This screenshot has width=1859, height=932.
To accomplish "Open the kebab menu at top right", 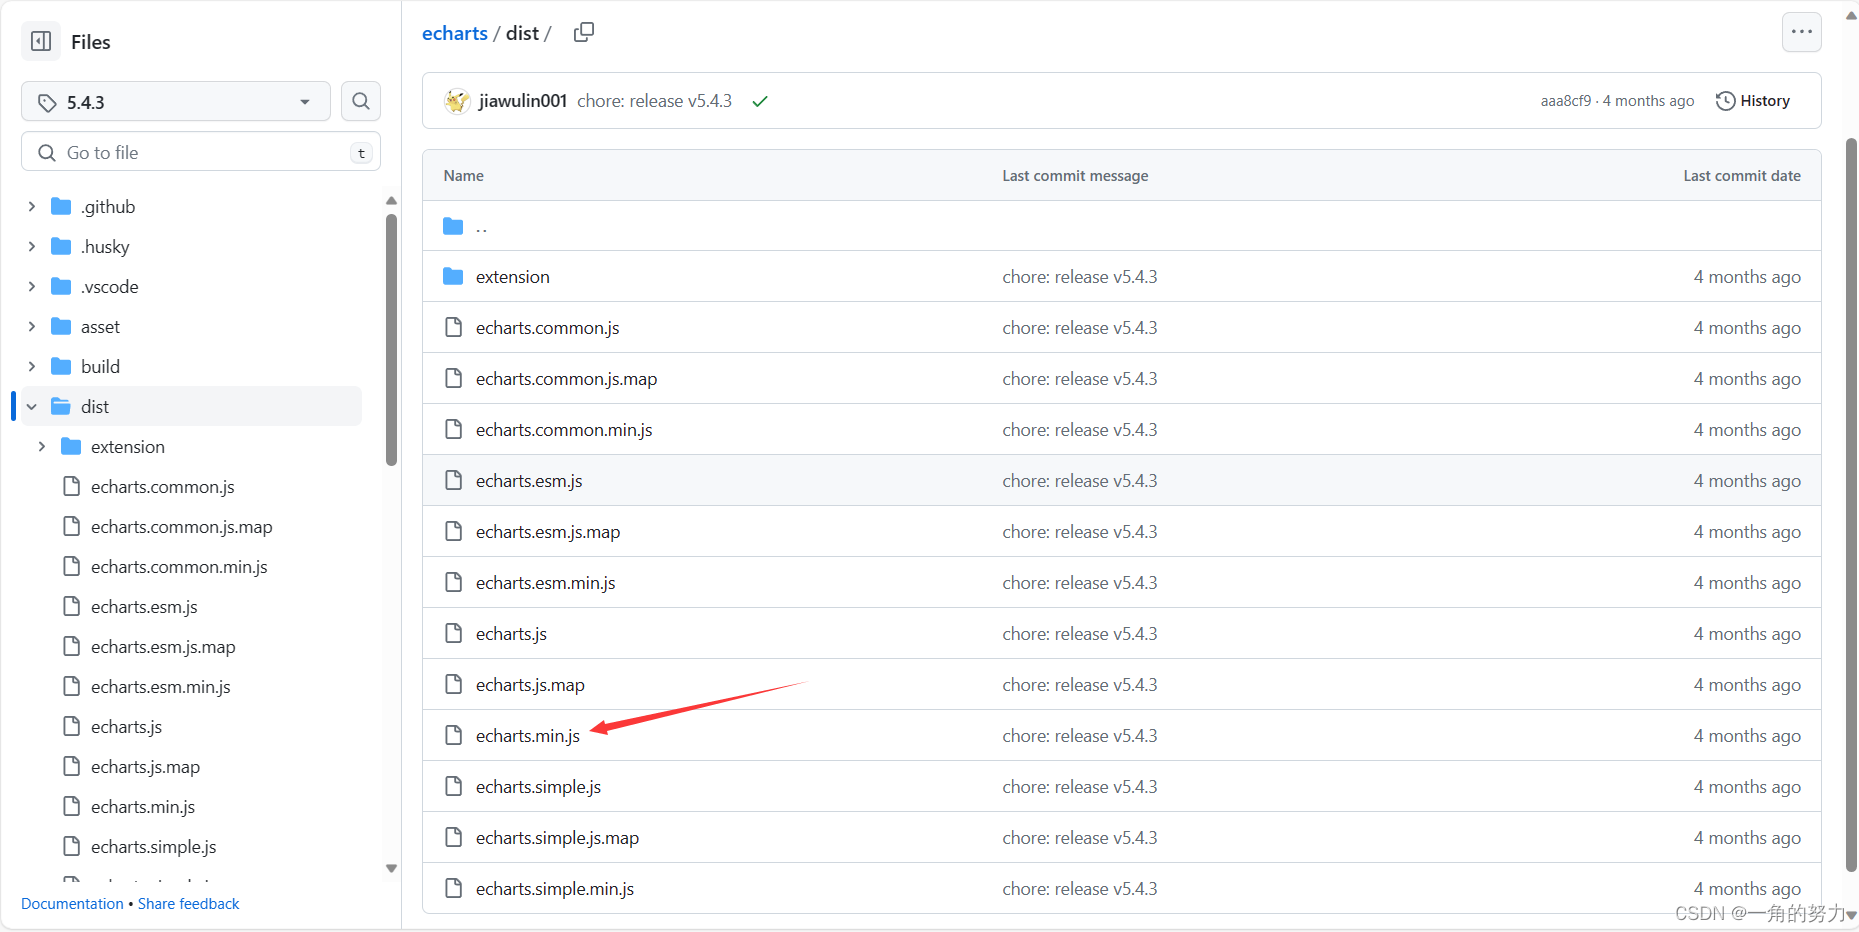I will point(1801,31).
